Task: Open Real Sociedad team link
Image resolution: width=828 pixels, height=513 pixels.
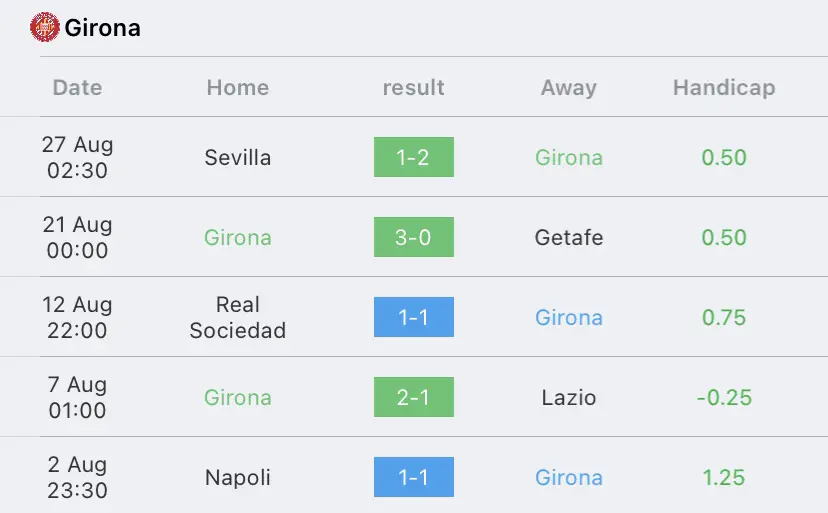Action: pyautogui.click(x=238, y=317)
